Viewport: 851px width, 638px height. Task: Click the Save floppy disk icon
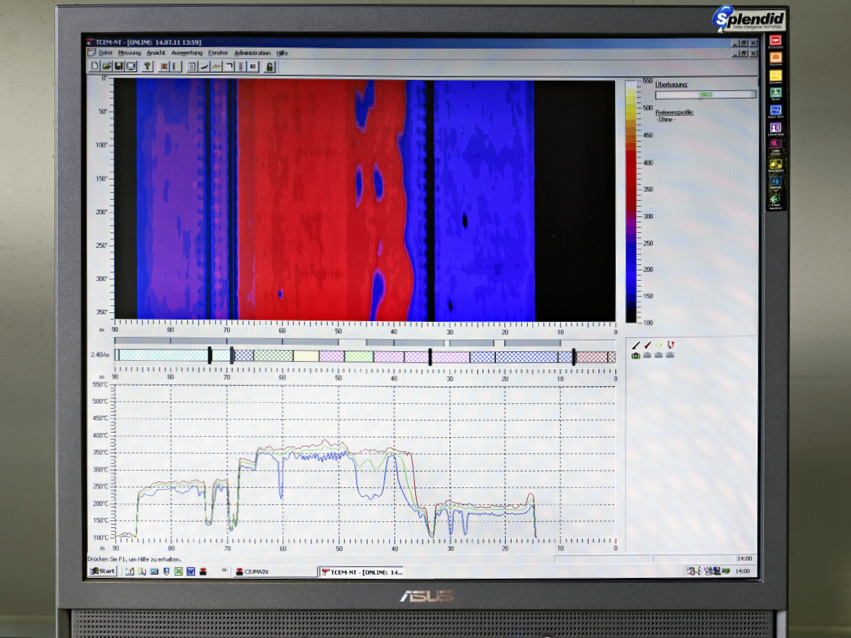[x=118, y=66]
